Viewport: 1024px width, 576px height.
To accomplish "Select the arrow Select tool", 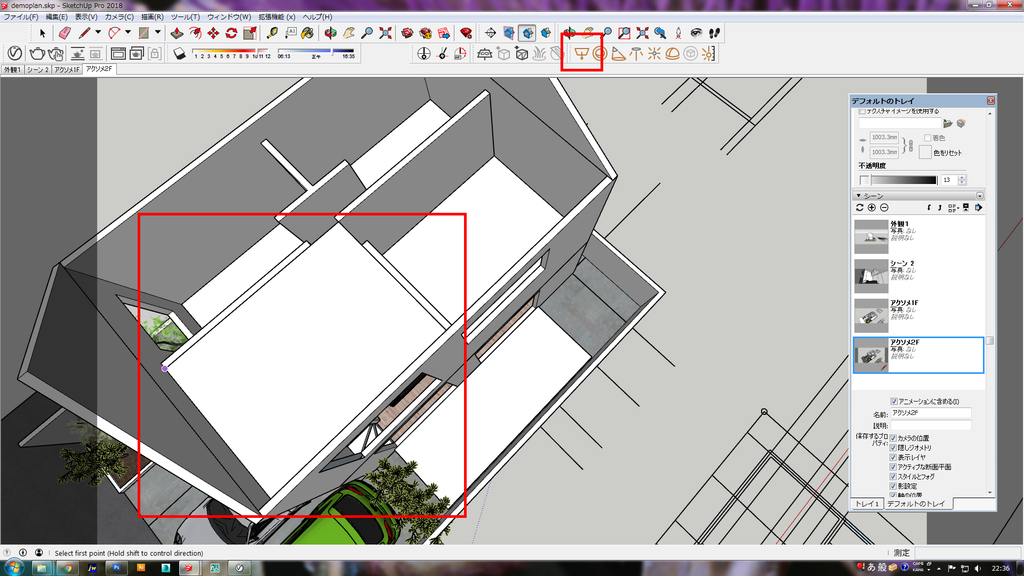I will click(x=42, y=33).
